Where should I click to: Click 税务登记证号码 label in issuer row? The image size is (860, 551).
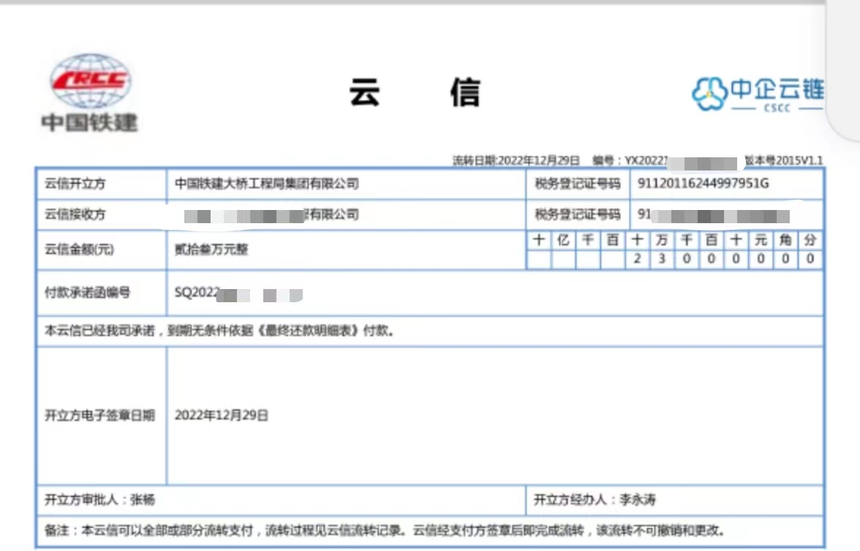point(578,184)
